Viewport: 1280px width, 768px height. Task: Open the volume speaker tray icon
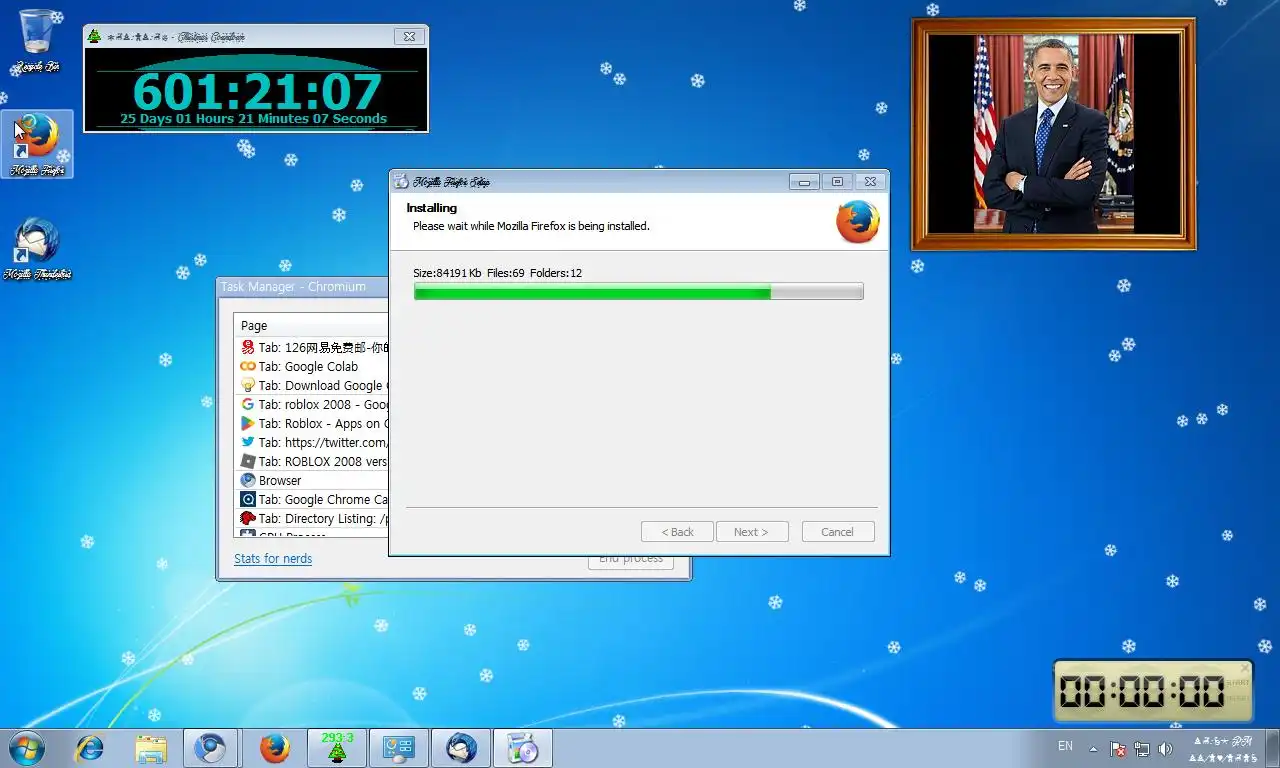1165,748
